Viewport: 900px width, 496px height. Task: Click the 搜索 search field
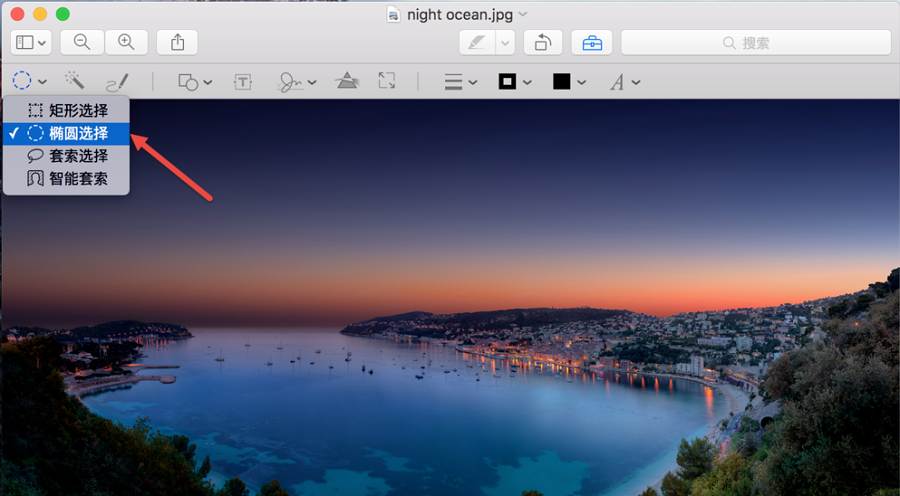click(756, 42)
